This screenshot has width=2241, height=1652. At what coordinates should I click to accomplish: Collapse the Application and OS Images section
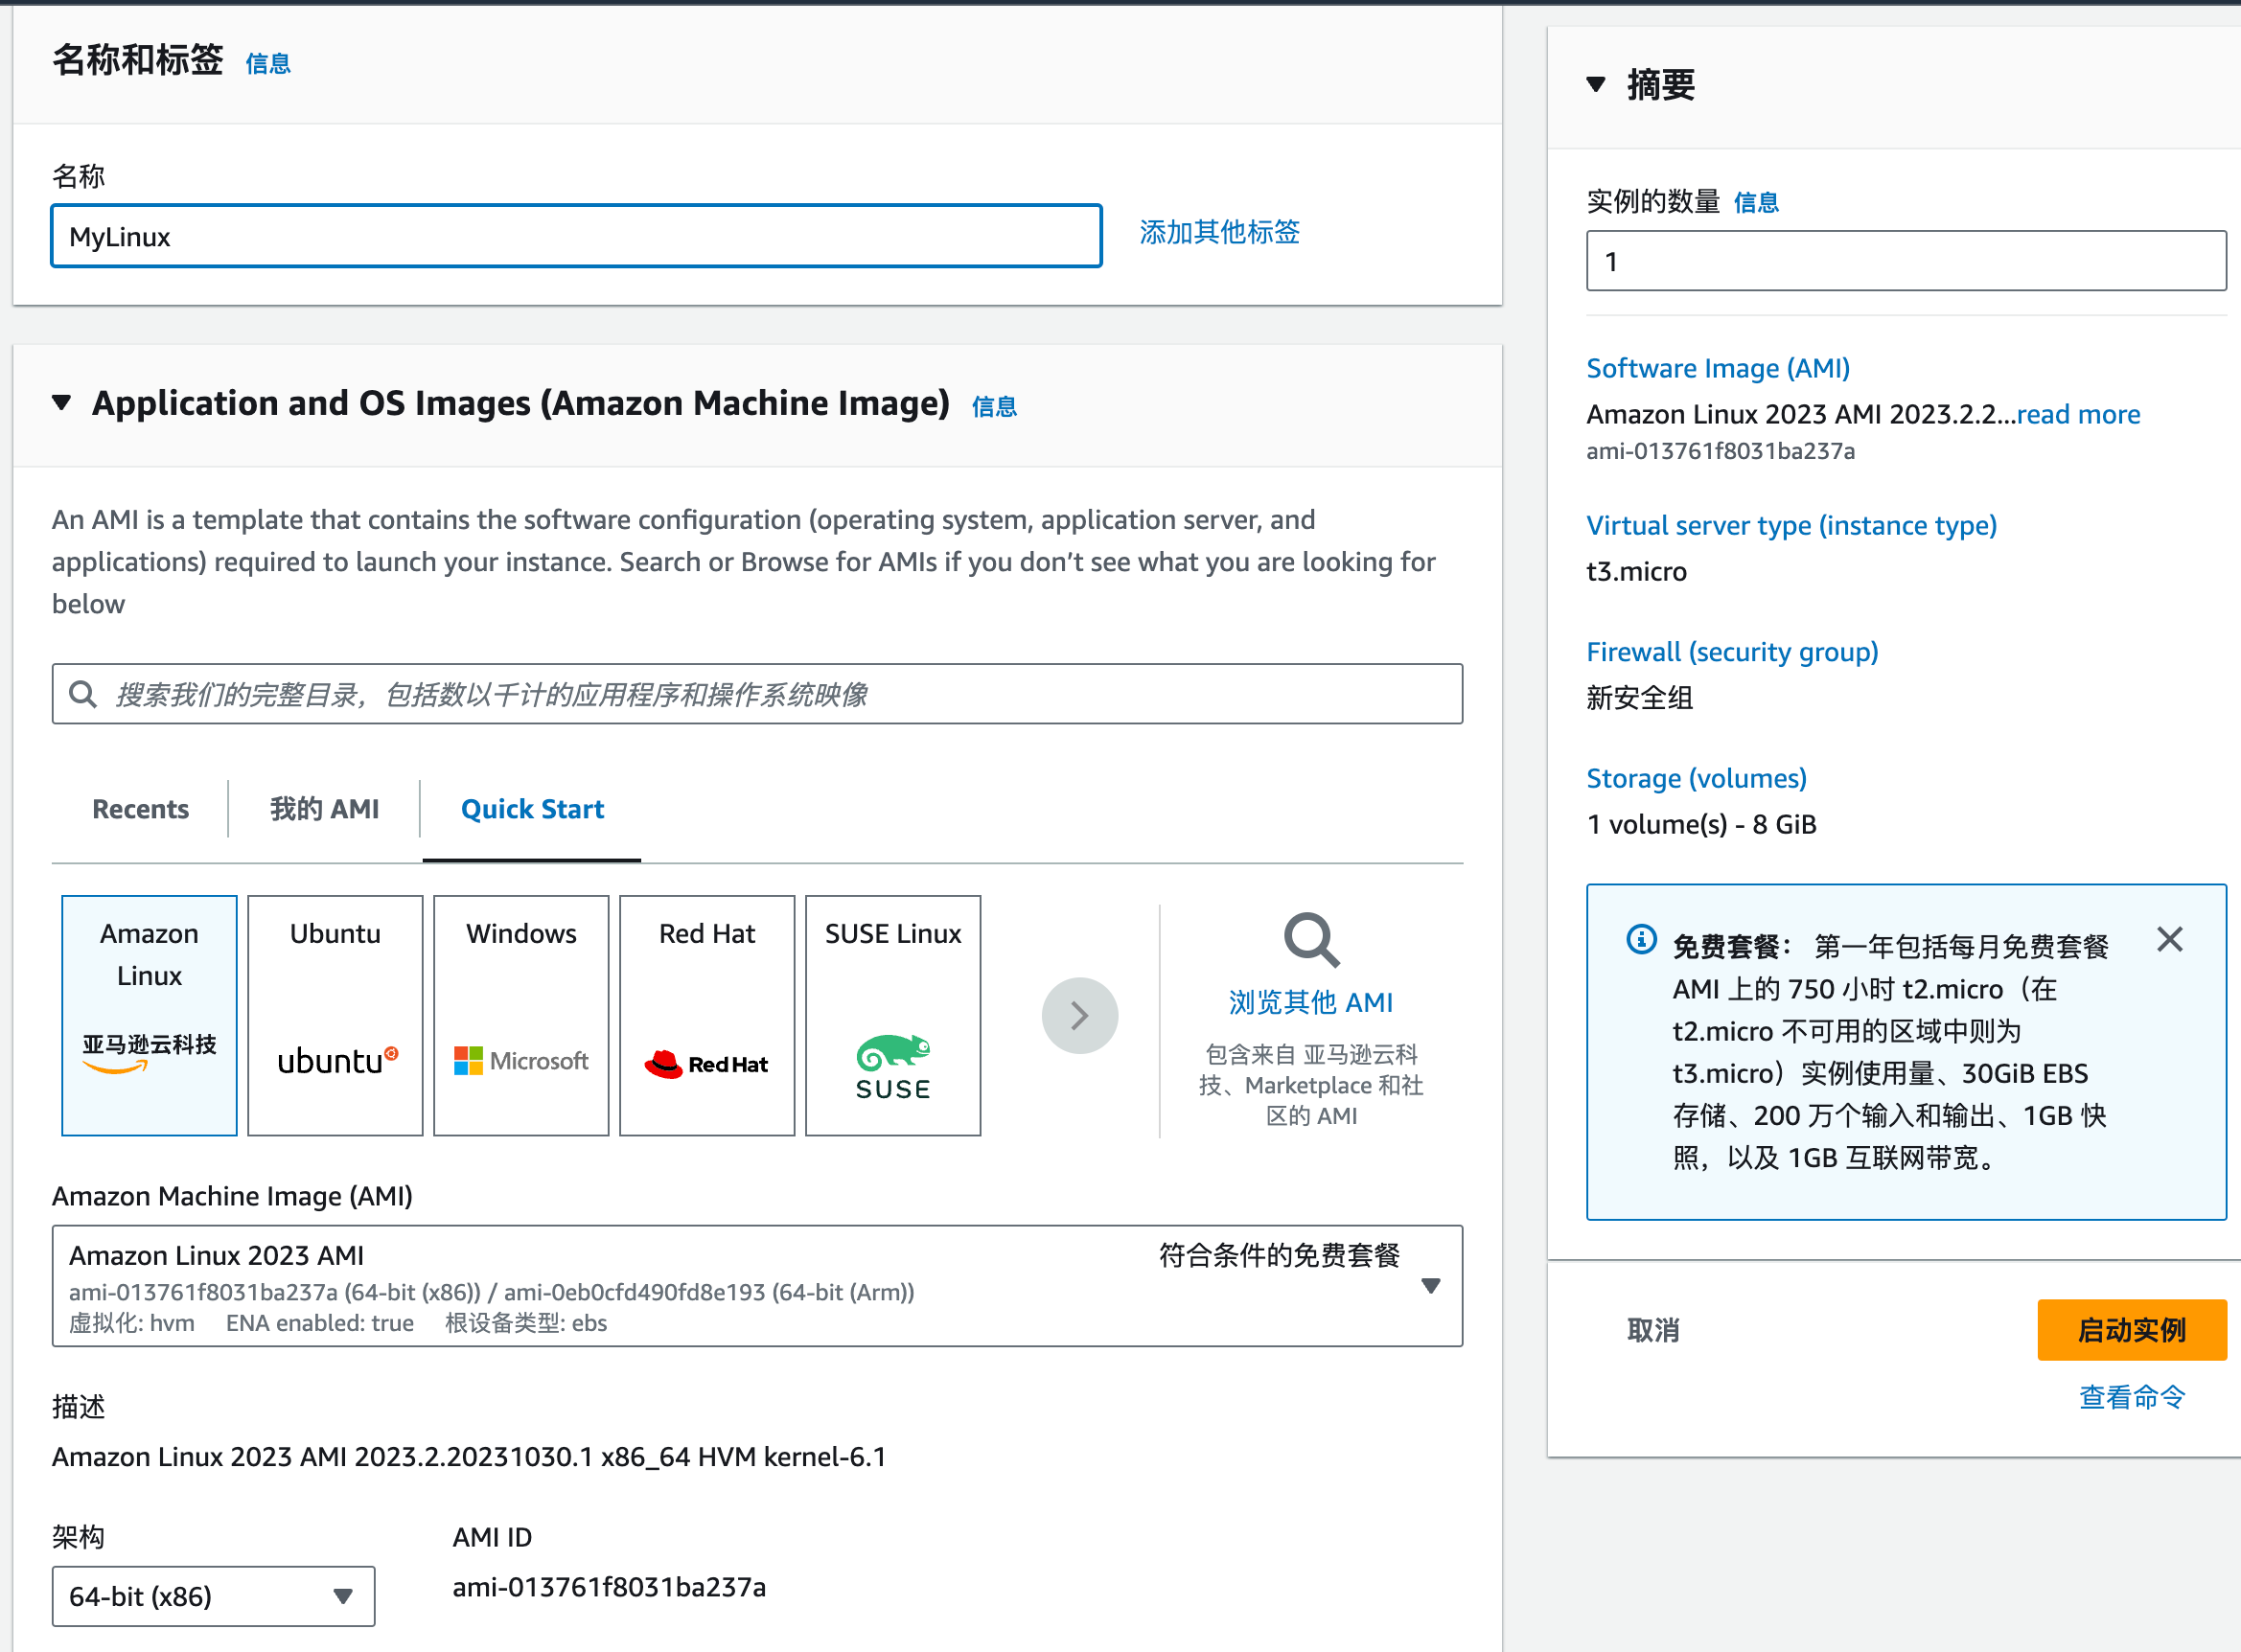[x=62, y=403]
